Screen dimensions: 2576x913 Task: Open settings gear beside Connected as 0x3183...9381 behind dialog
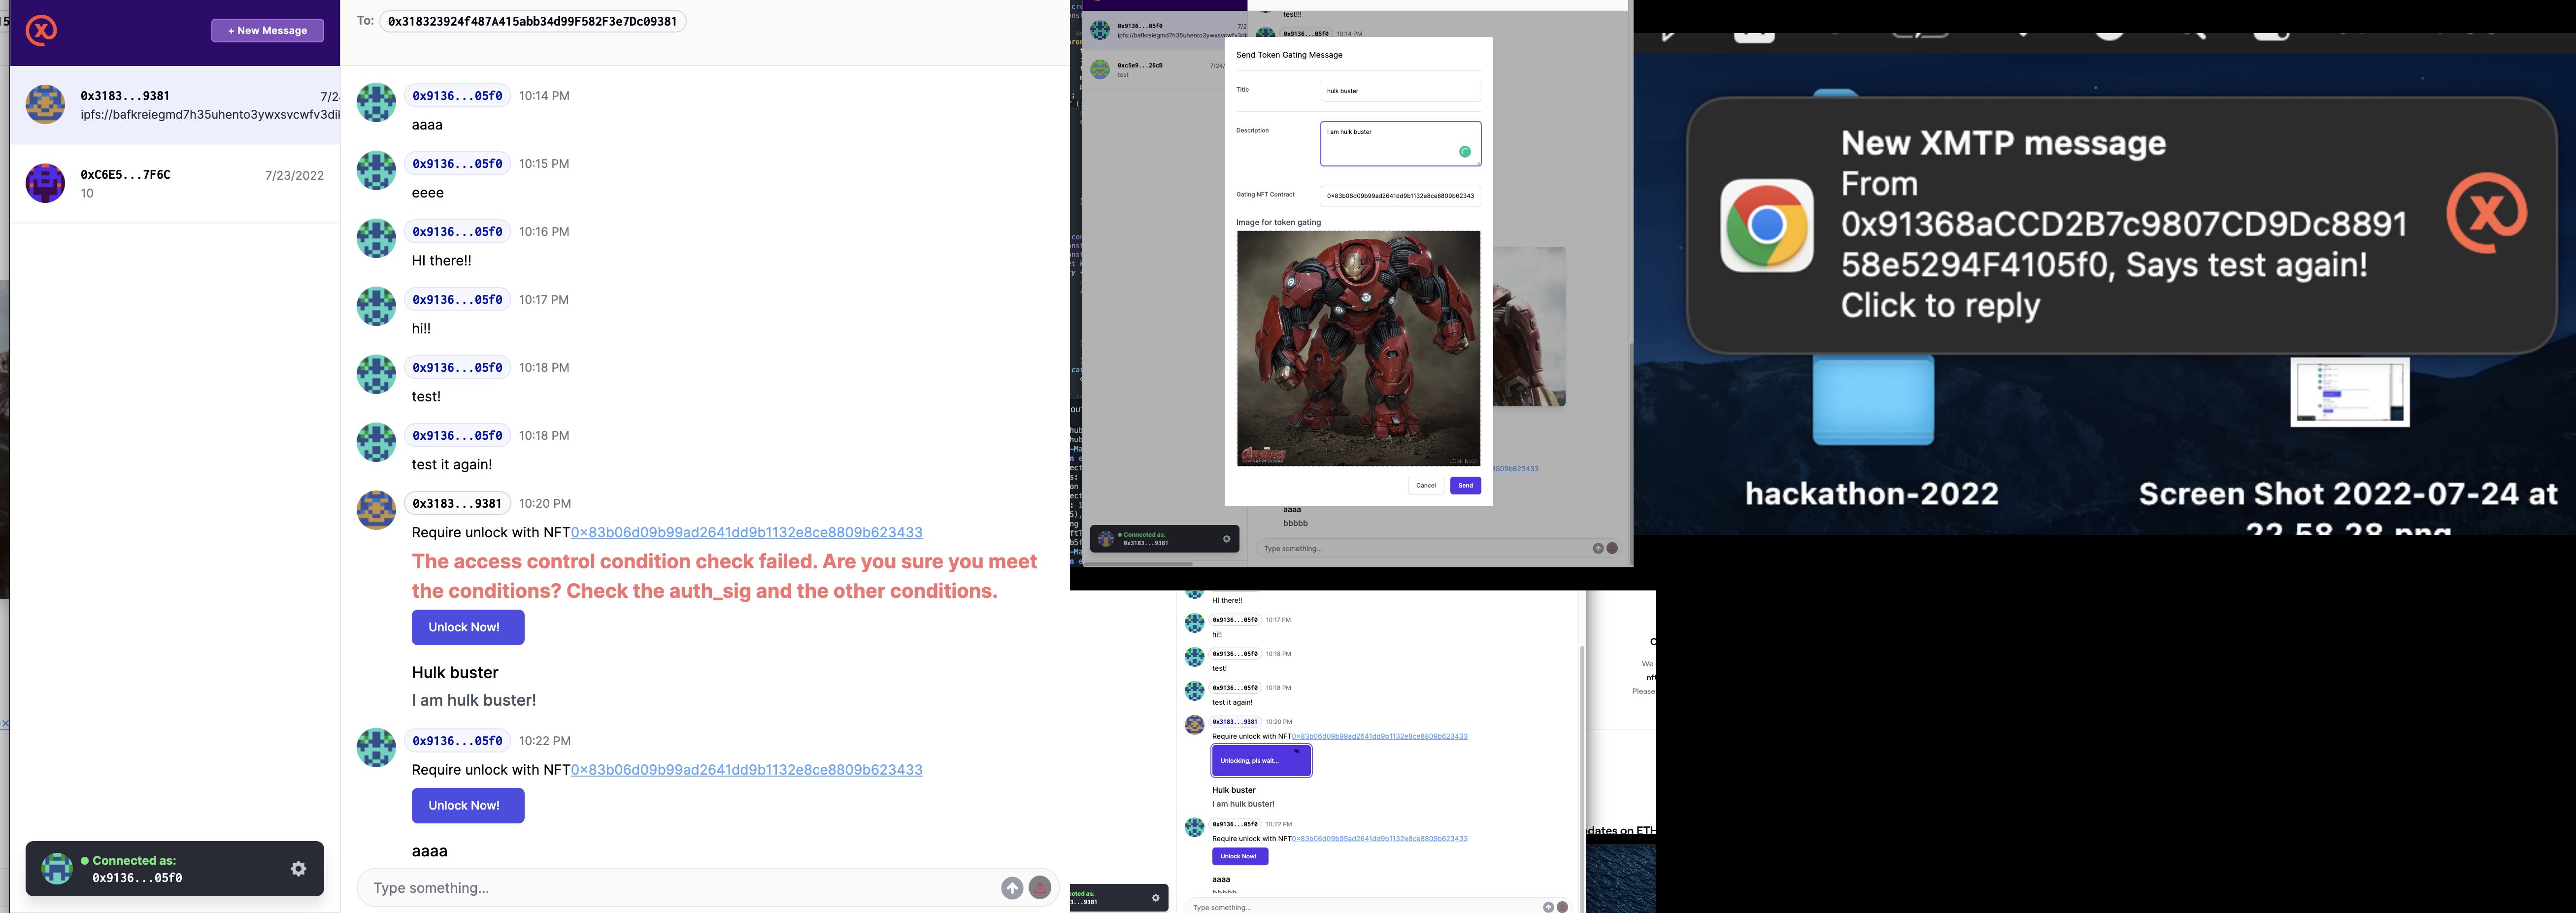1227,539
